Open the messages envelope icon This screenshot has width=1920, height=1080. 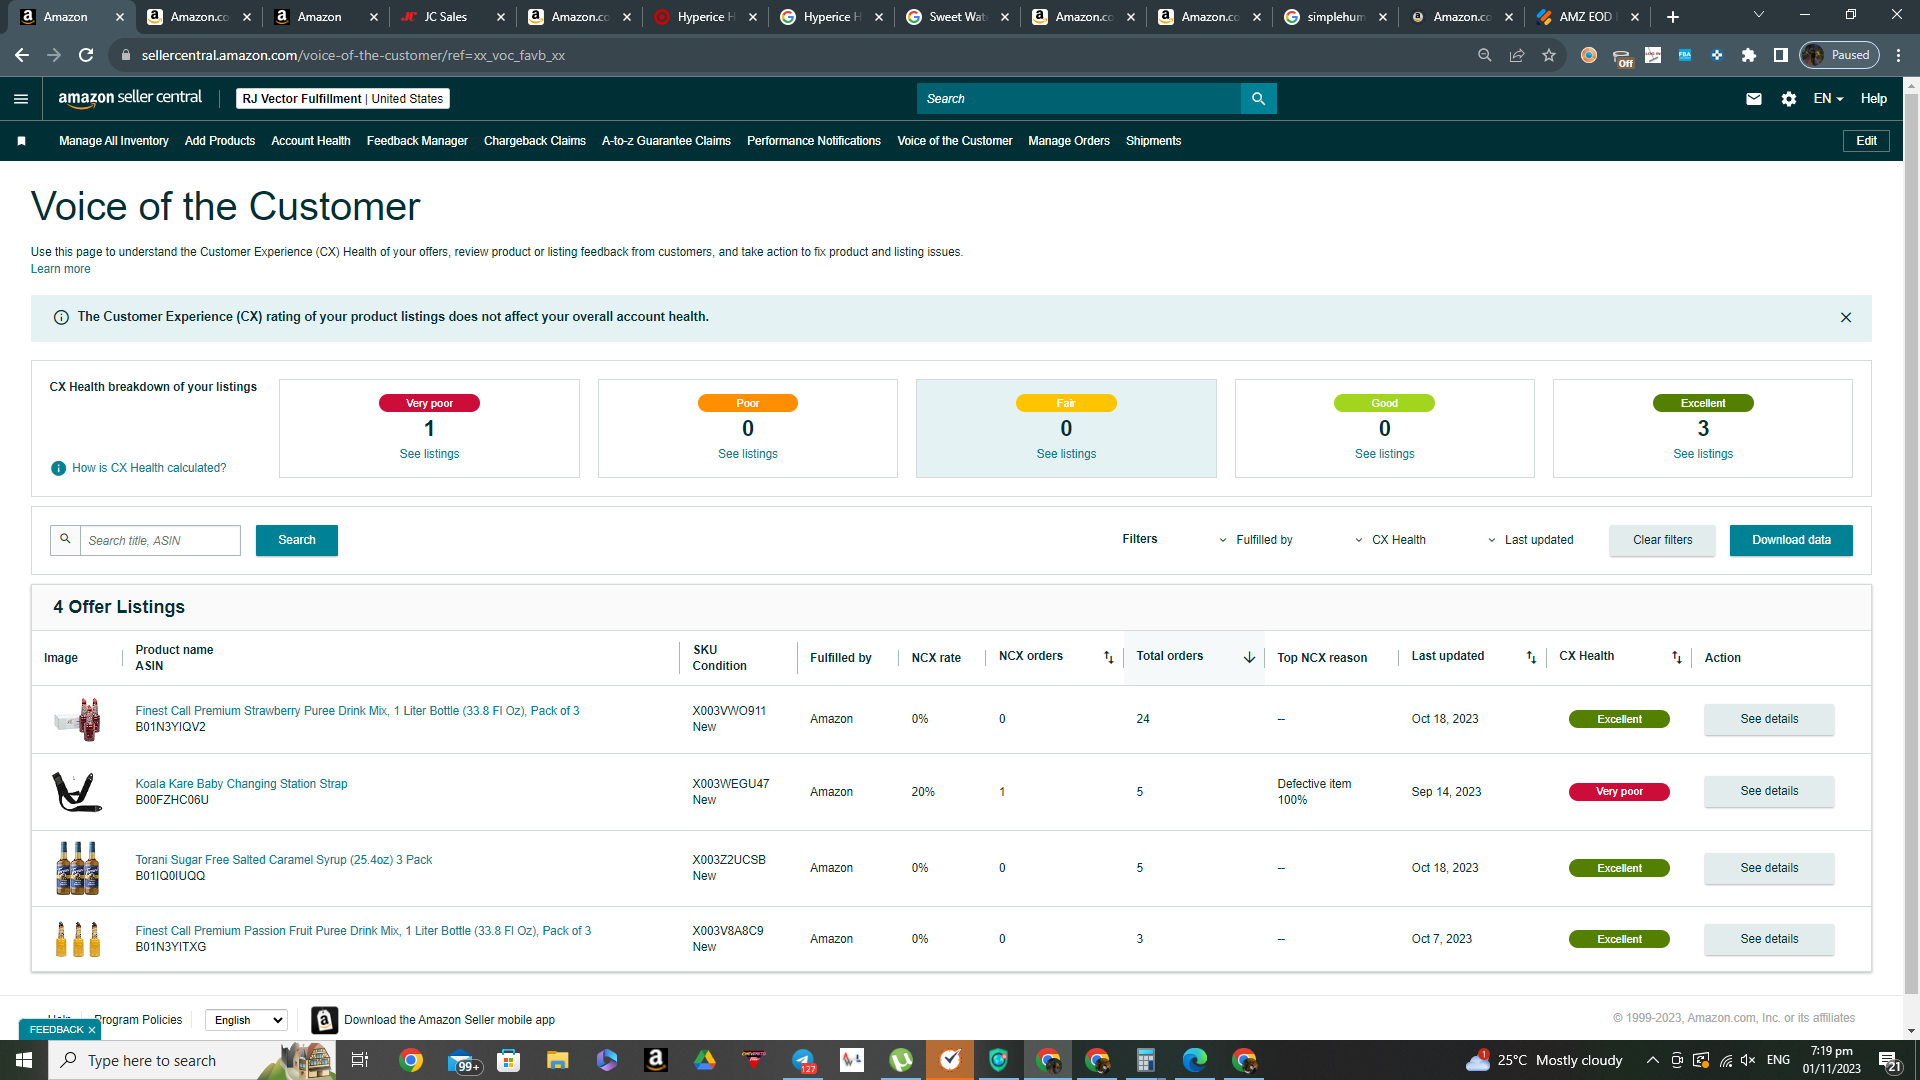point(1754,99)
